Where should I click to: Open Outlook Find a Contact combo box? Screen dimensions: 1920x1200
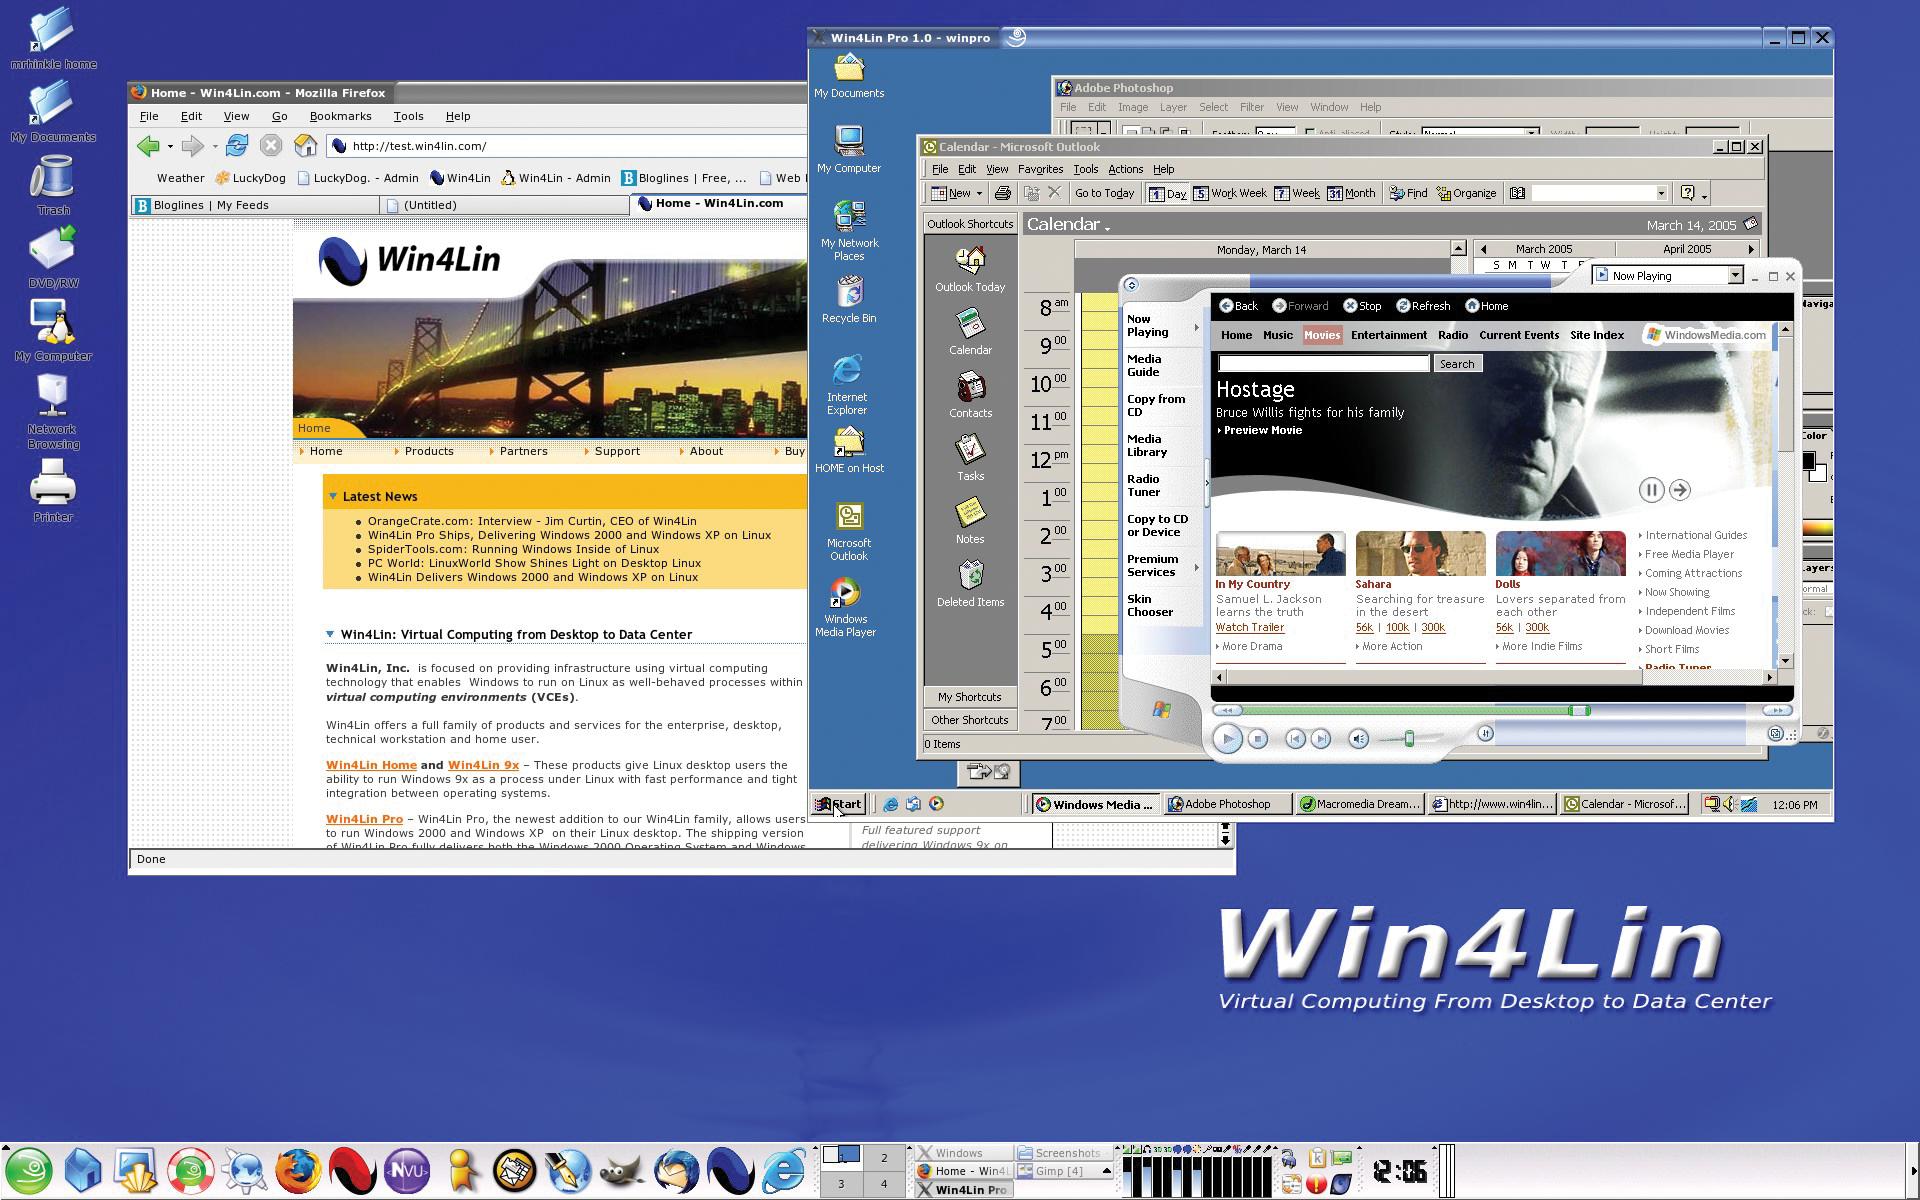pyautogui.click(x=1599, y=193)
